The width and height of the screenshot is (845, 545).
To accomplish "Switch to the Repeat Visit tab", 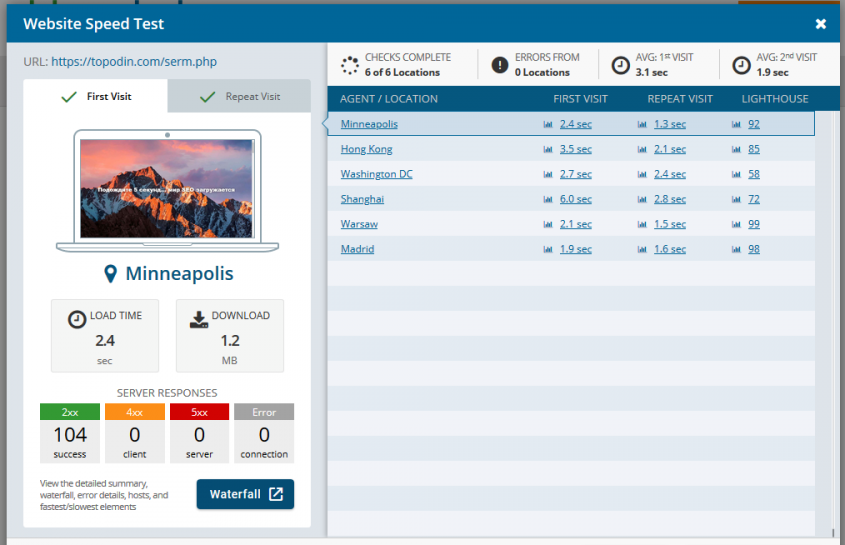I will coord(239,97).
